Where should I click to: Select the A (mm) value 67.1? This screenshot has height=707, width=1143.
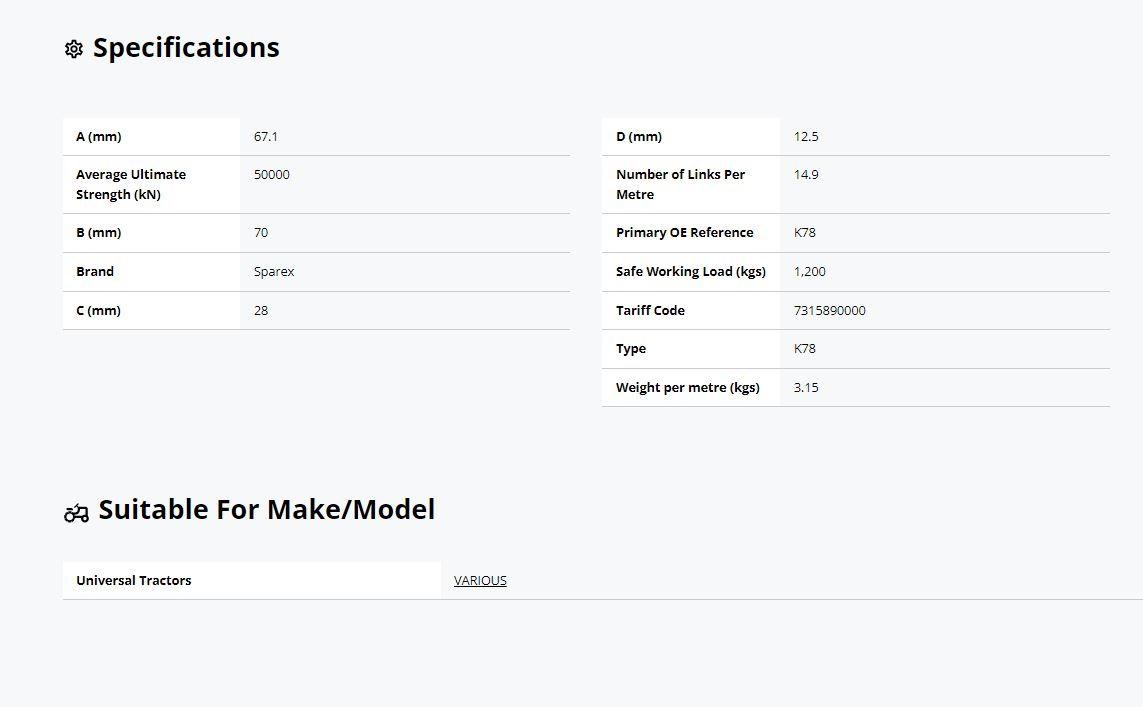pyautogui.click(x=266, y=136)
